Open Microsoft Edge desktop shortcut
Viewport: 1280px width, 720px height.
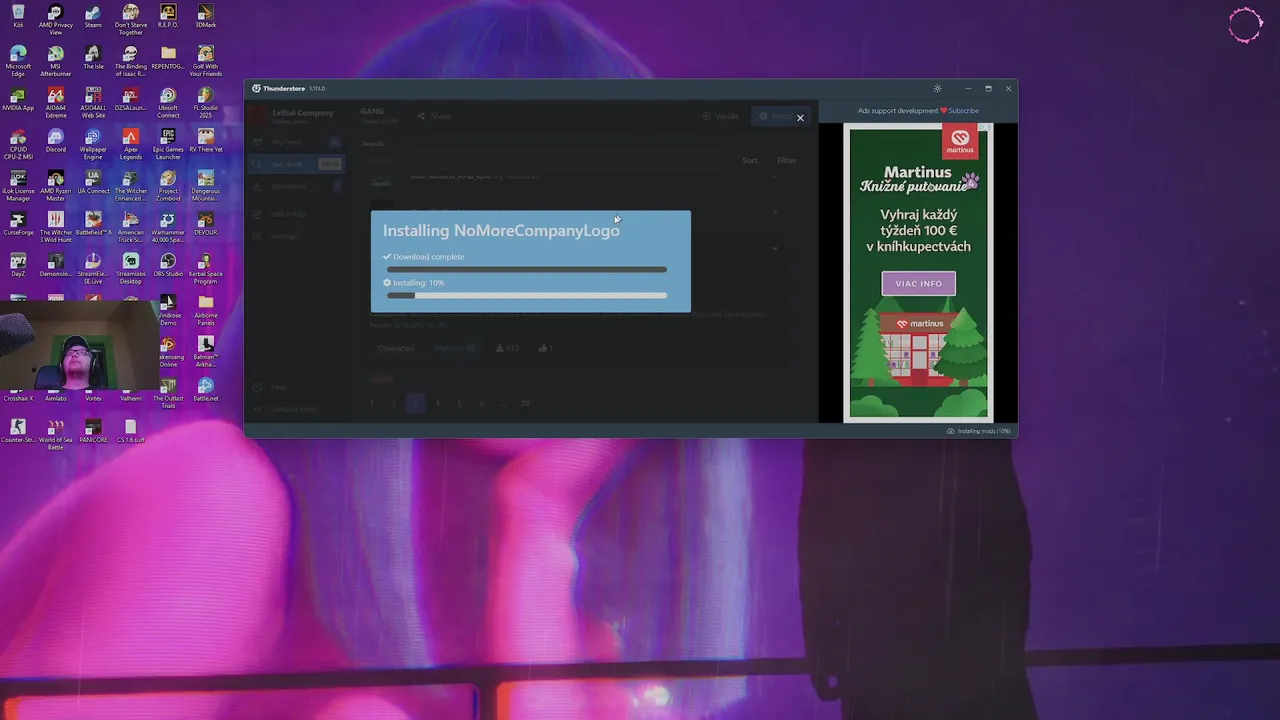18,61
